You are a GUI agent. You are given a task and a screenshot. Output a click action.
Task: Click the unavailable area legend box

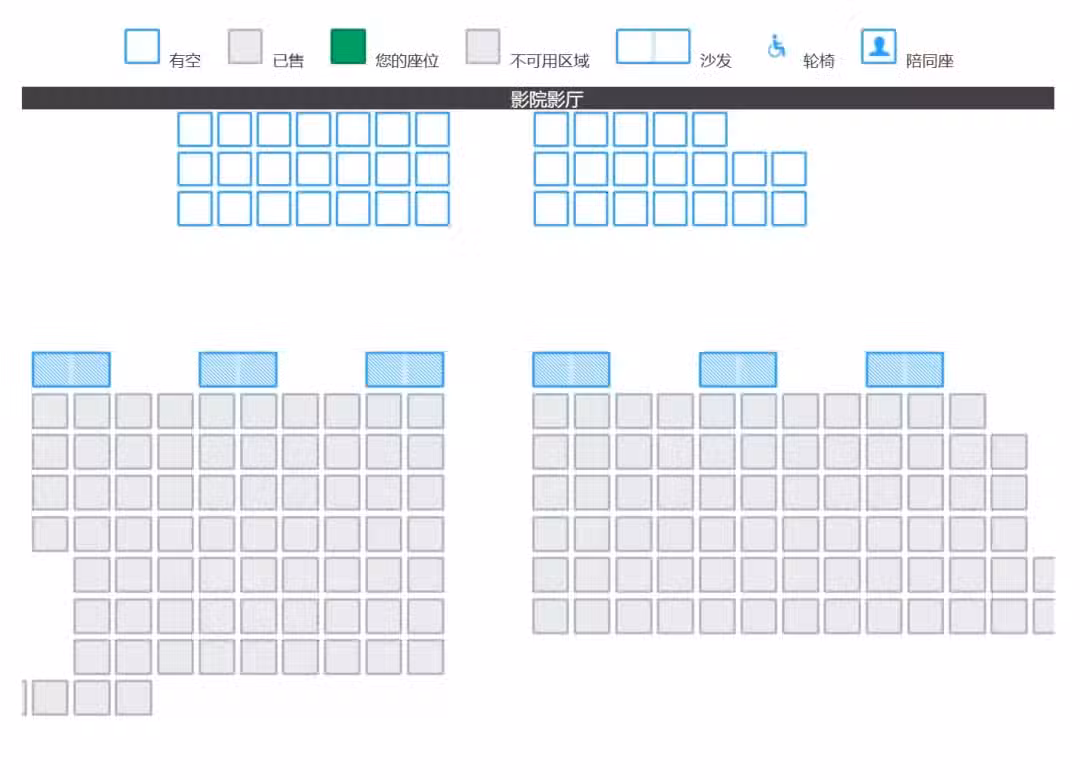pyautogui.click(x=483, y=47)
